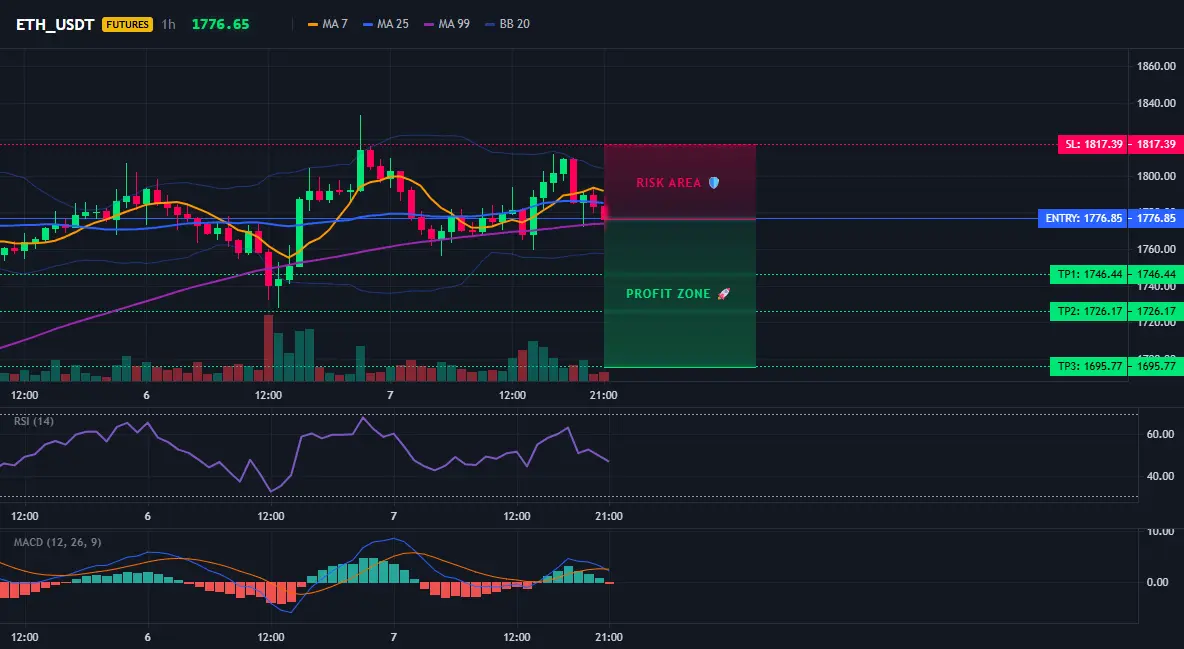Click the MACD (12, 26, 9) indicator label
The width and height of the screenshot is (1184, 649).
(x=57, y=542)
